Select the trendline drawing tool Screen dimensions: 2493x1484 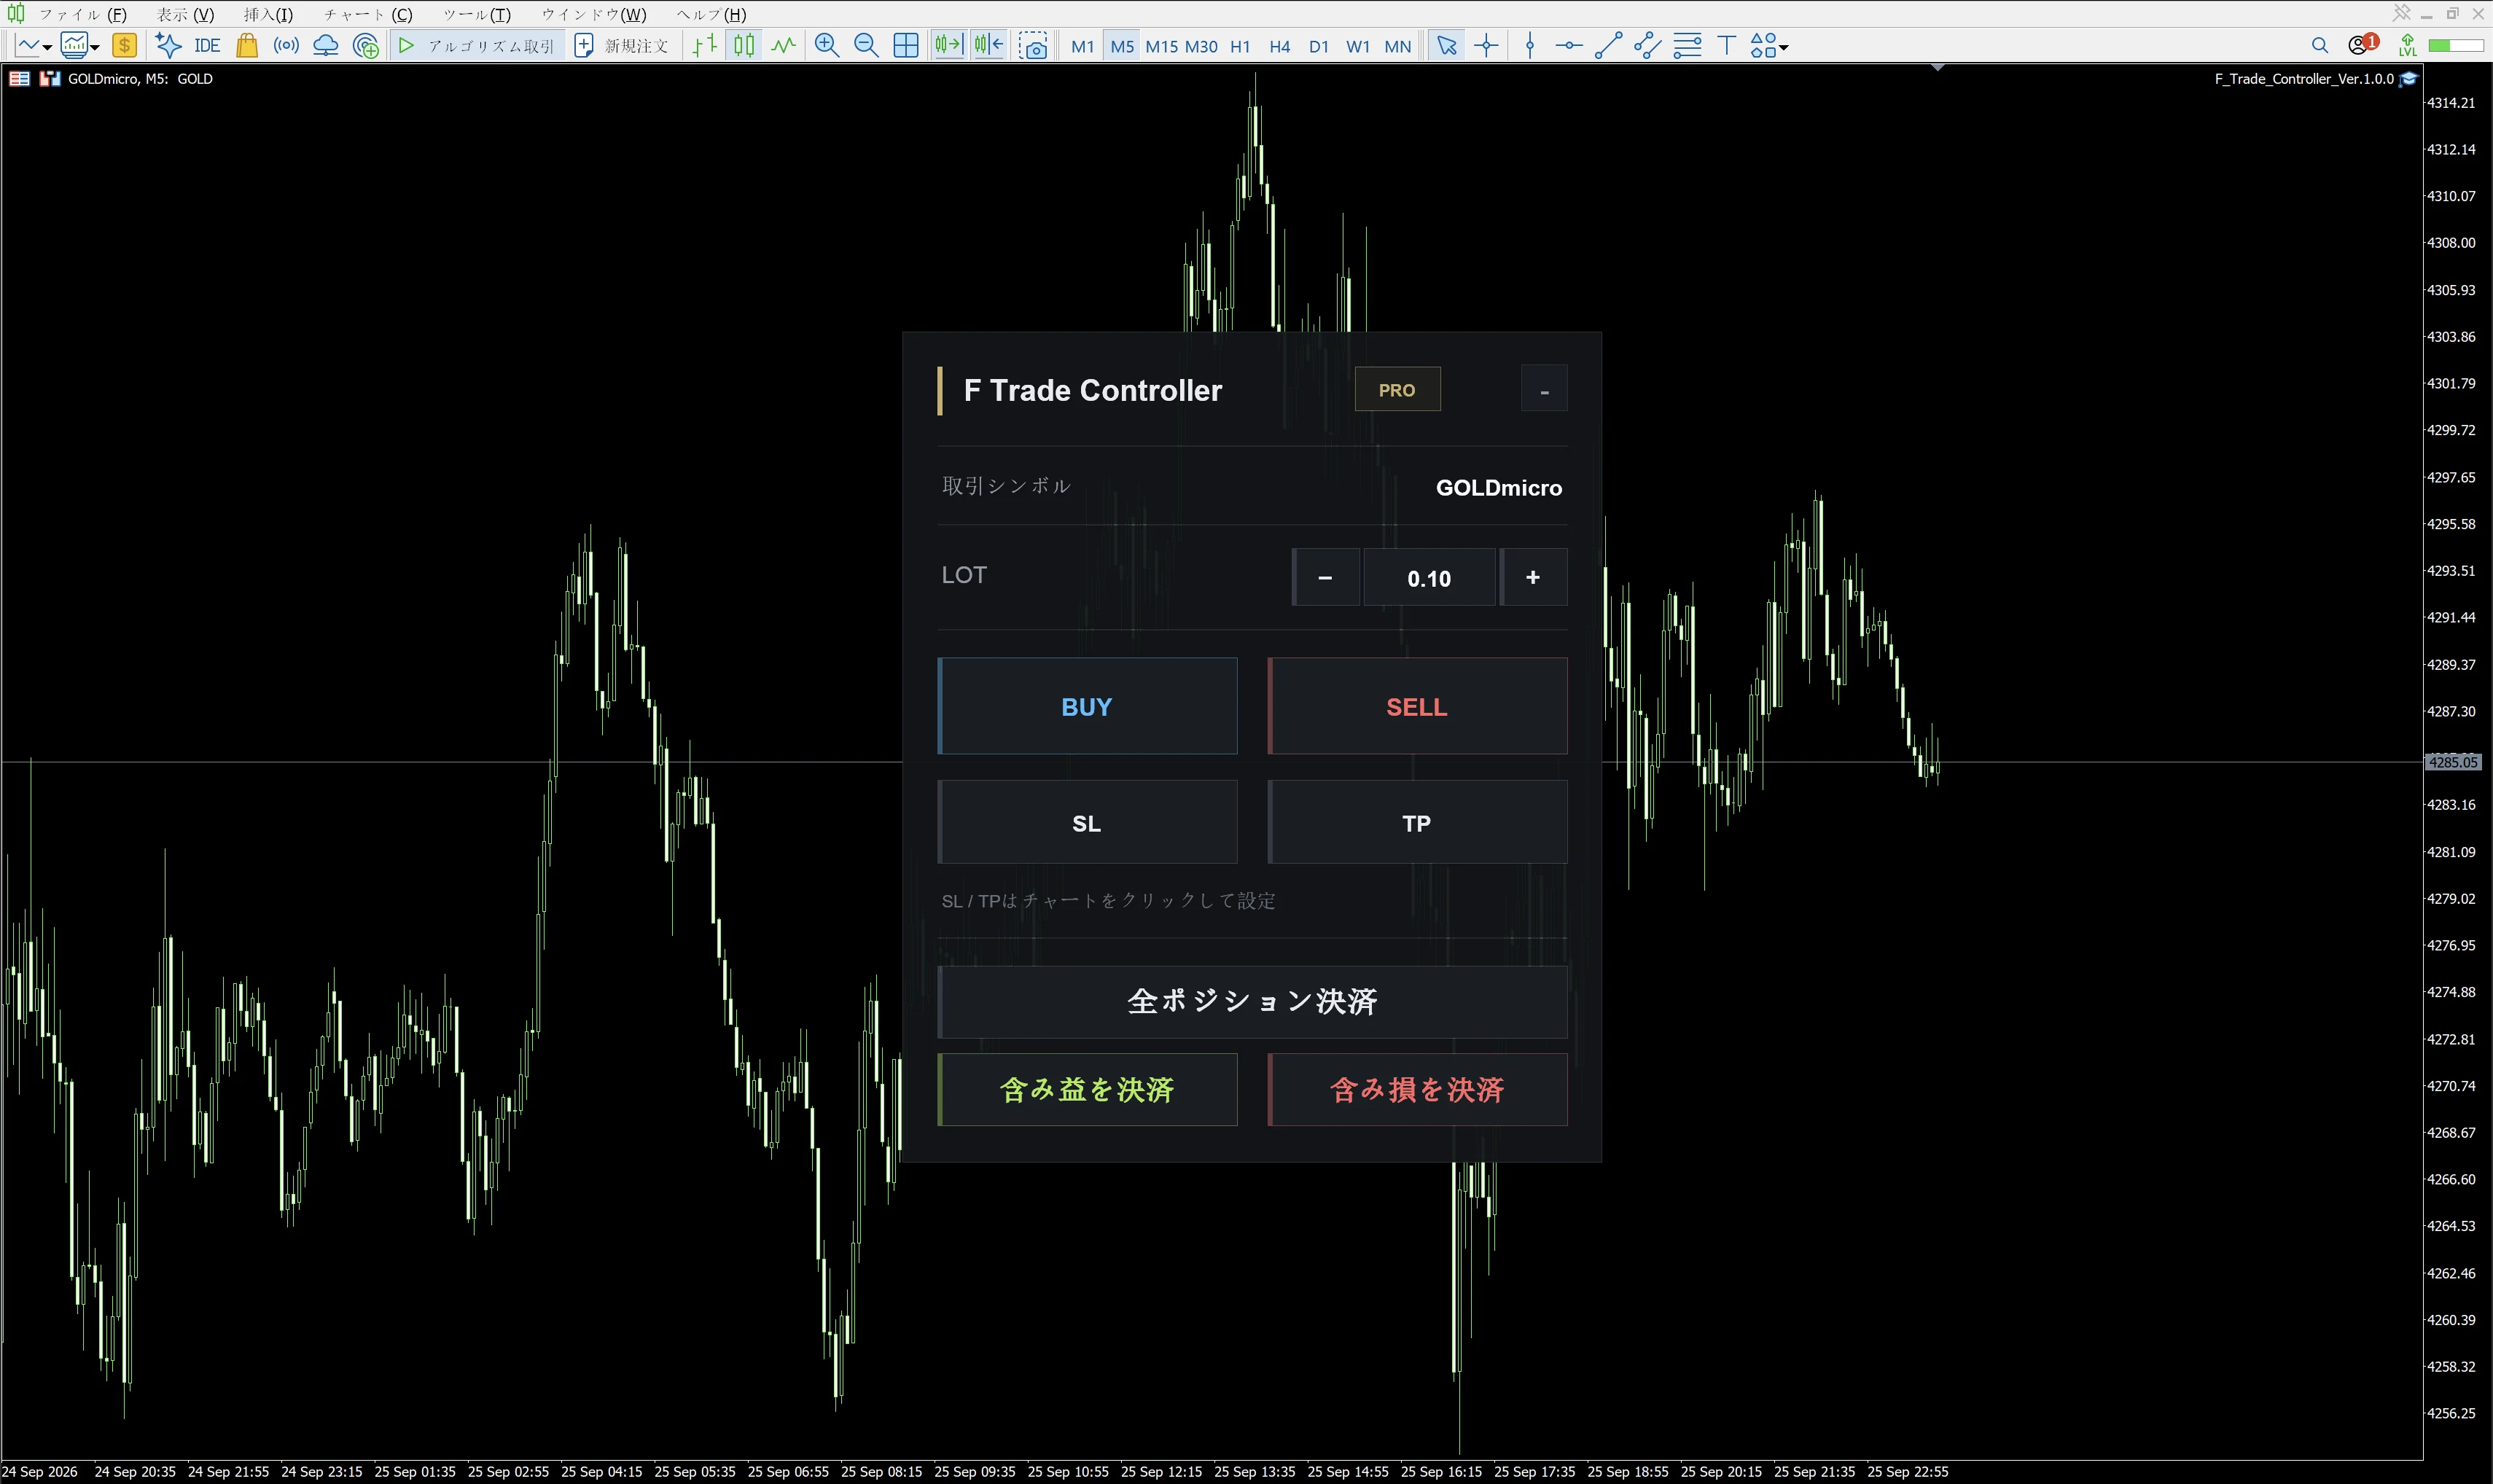click(x=1607, y=45)
